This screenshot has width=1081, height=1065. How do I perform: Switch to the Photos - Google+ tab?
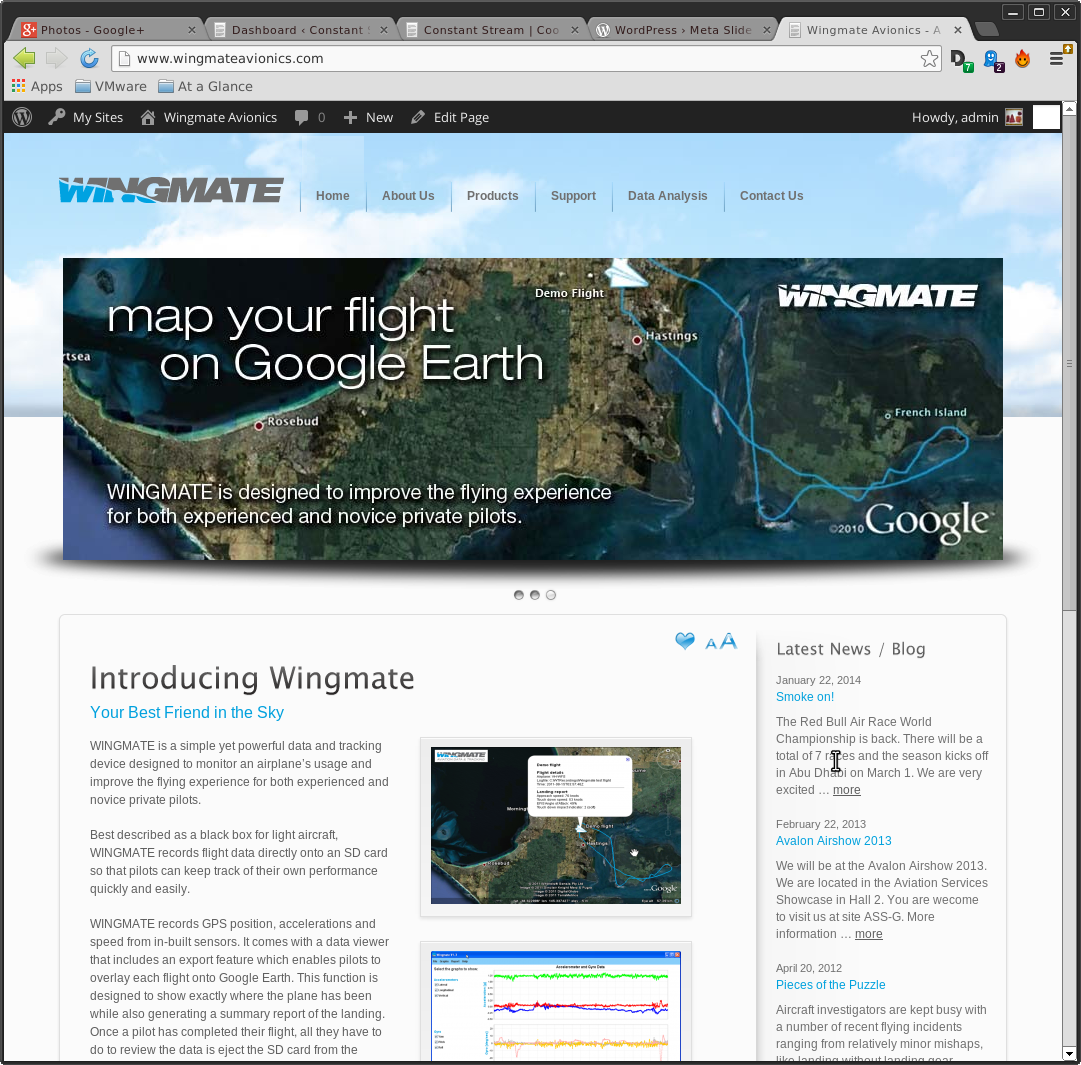103,30
